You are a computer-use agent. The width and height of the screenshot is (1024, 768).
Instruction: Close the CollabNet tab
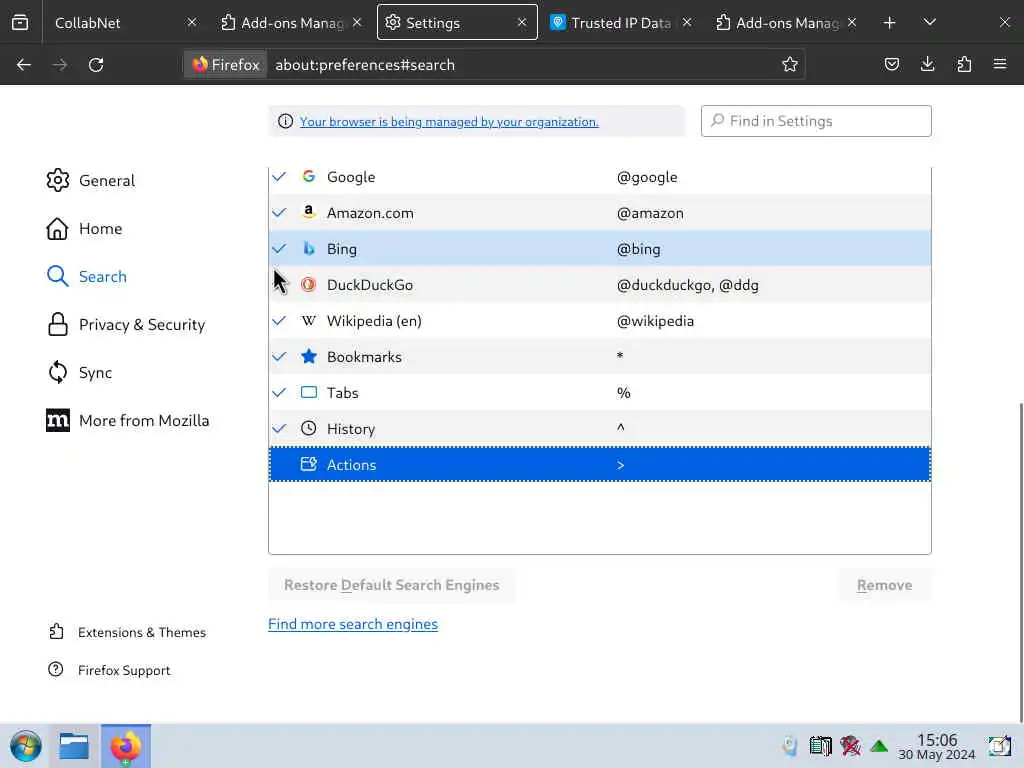click(192, 23)
